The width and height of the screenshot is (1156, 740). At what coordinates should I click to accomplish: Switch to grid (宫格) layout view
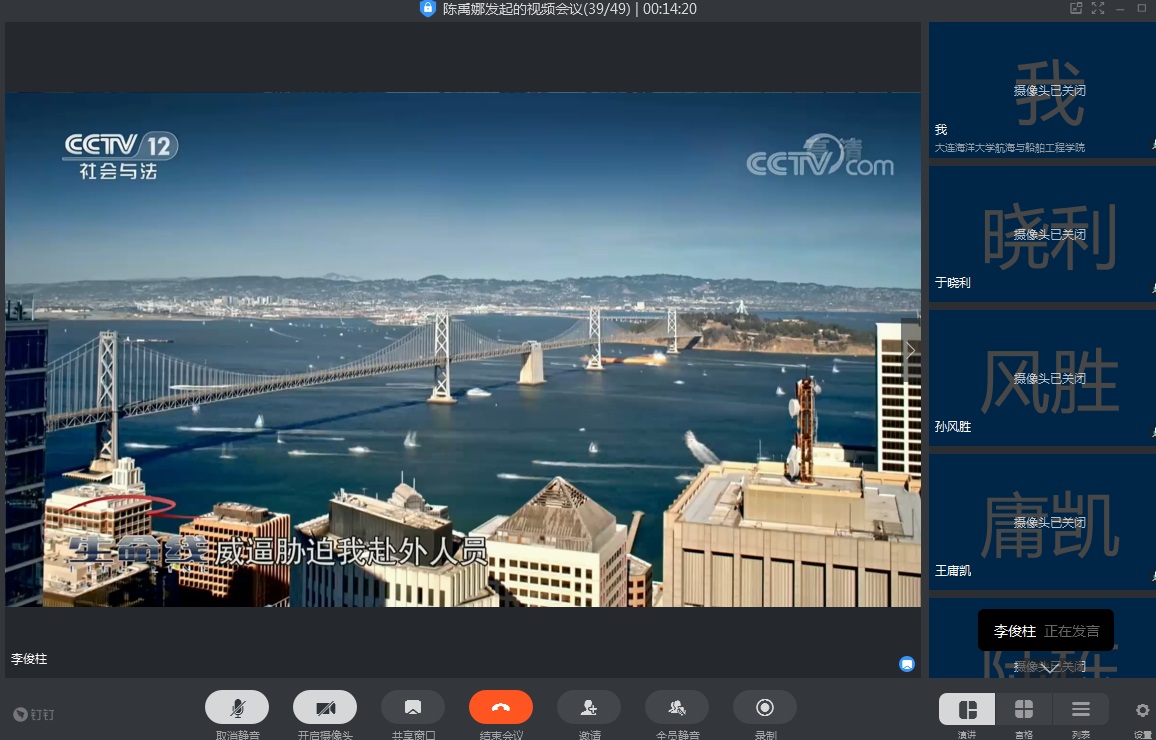click(x=1024, y=709)
